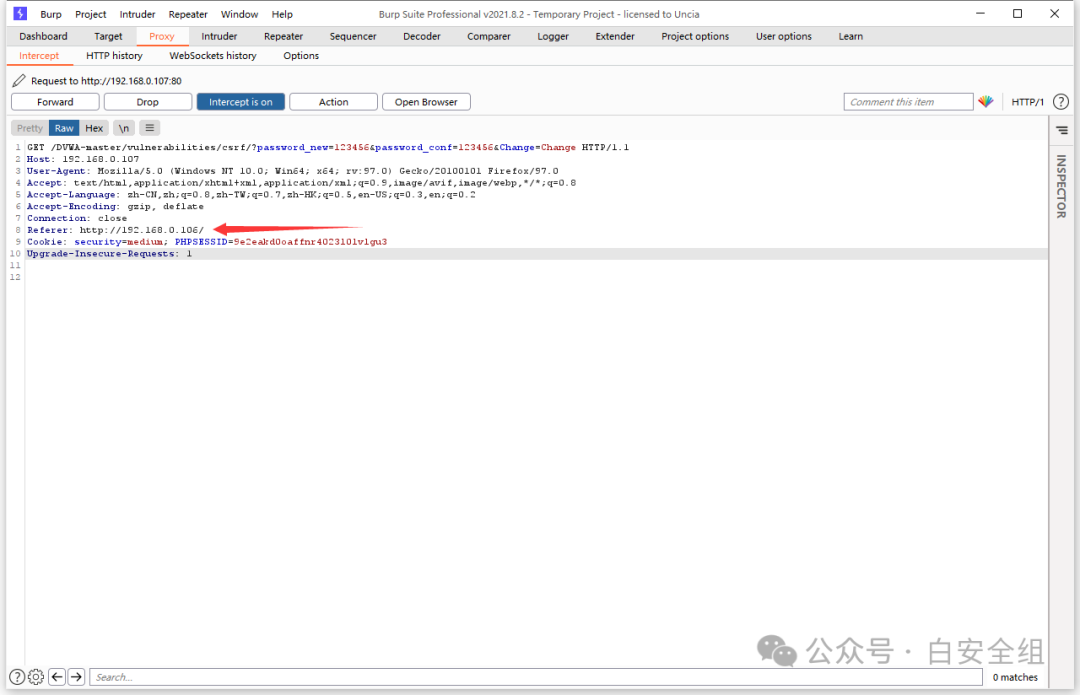Switch to the Target tab
Screen dimensions: 1080x695
coord(108,37)
